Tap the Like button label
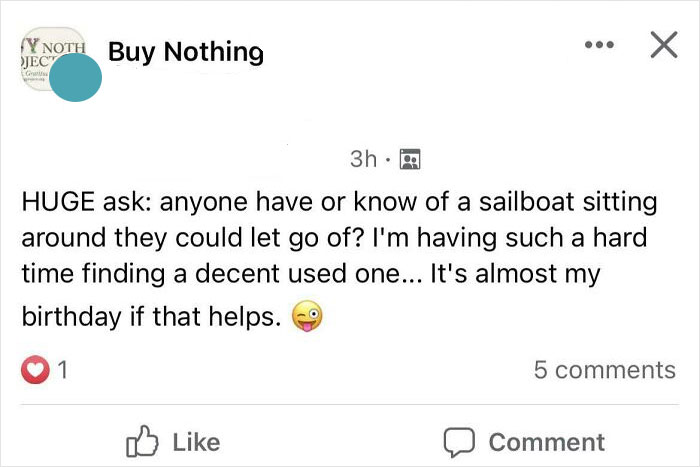The image size is (700, 467). pos(196,442)
